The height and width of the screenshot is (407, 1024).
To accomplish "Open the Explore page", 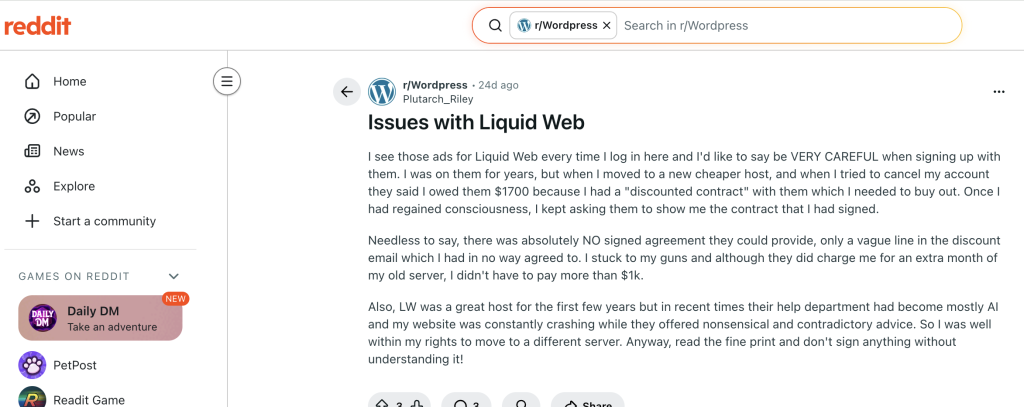I will coord(73,187).
